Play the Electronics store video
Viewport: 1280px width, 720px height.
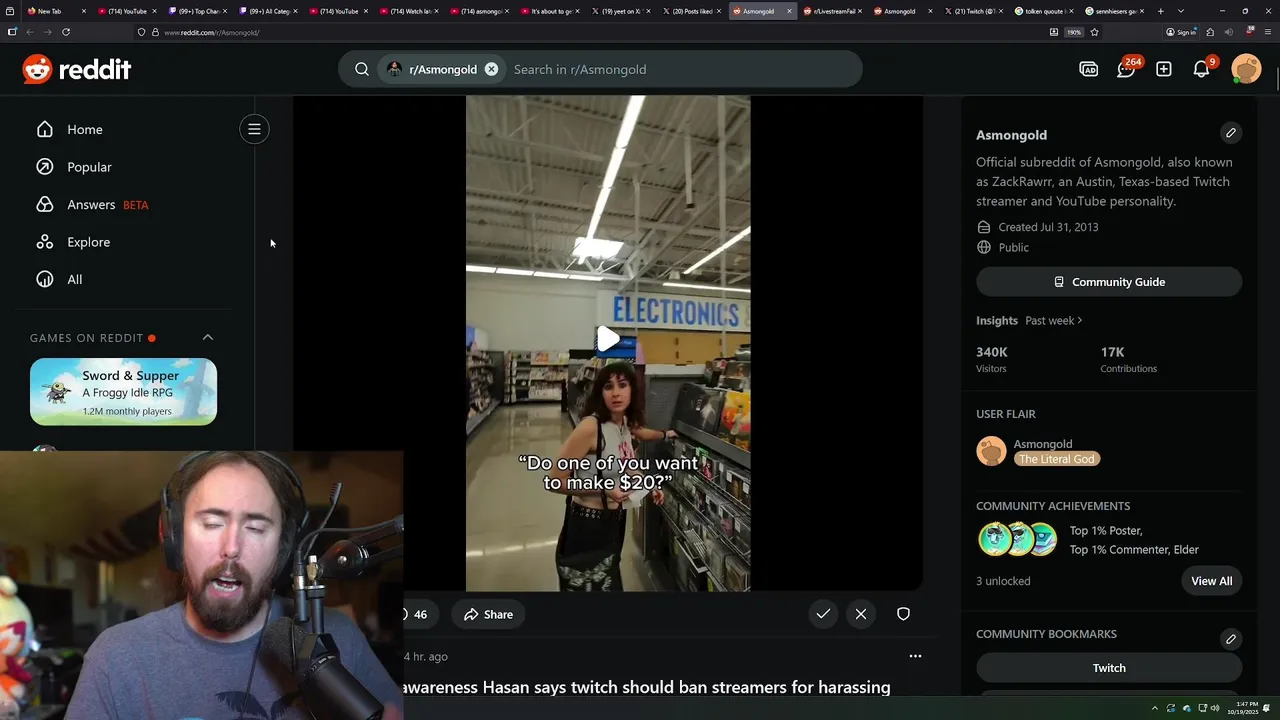coord(607,340)
